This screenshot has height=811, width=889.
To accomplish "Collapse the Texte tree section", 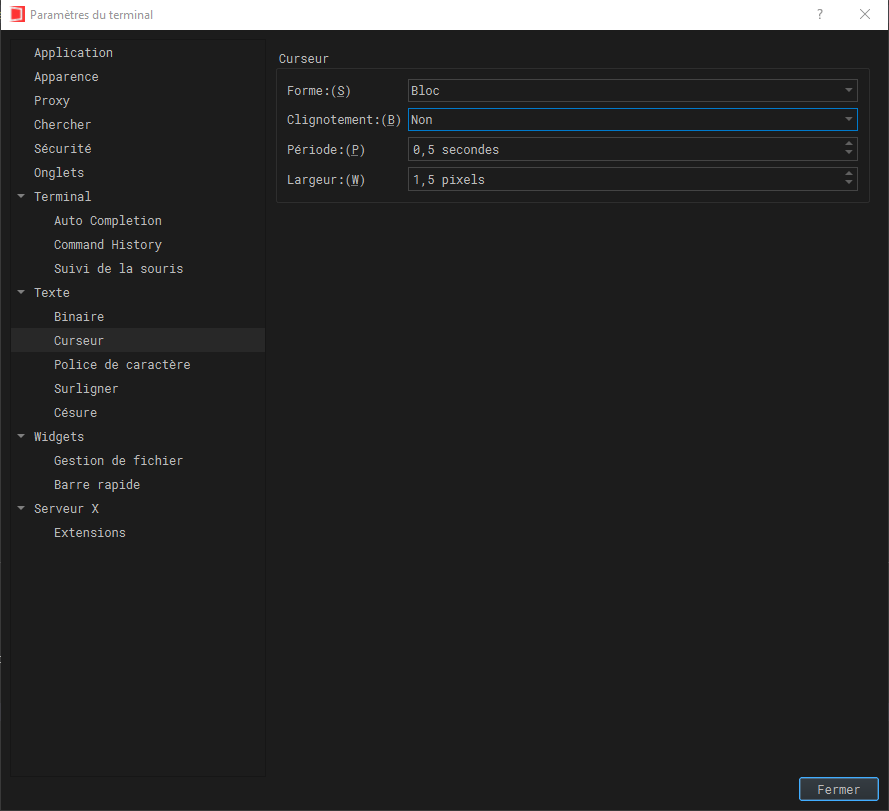I will [x=21, y=292].
